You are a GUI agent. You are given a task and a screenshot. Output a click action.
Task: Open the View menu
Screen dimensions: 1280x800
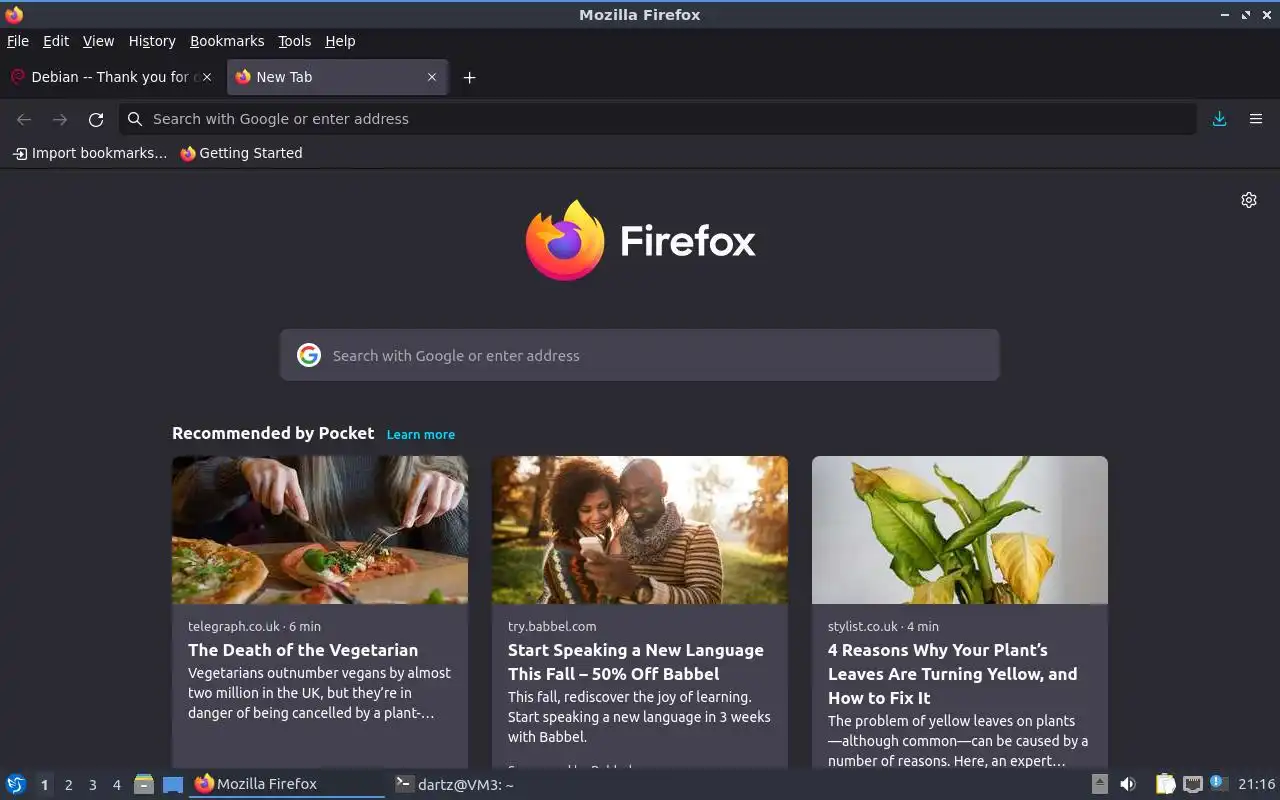coord(98,41)
